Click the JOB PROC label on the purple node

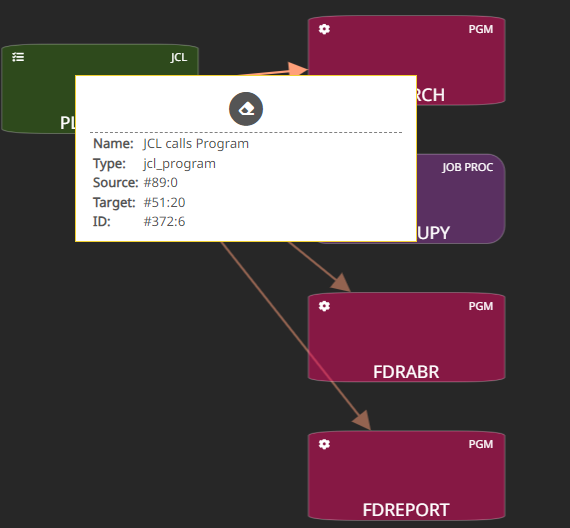point(467,167)
